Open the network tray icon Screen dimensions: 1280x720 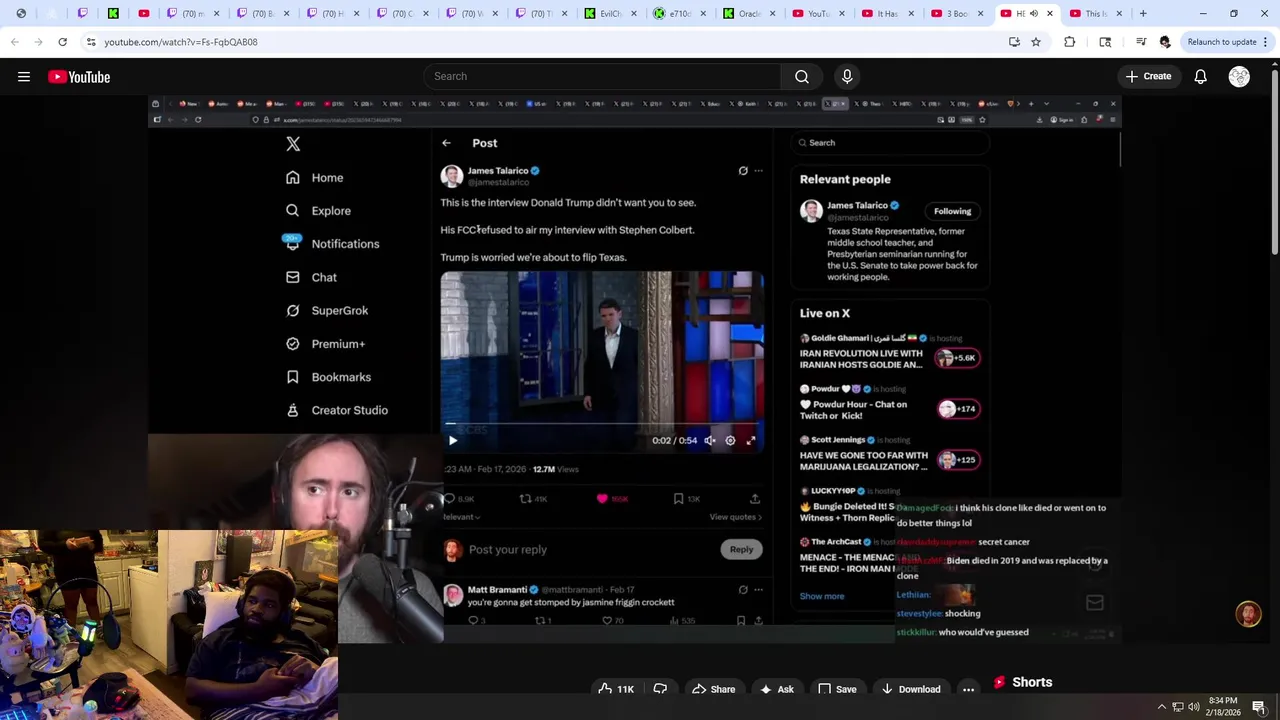tap(1178, 707)
